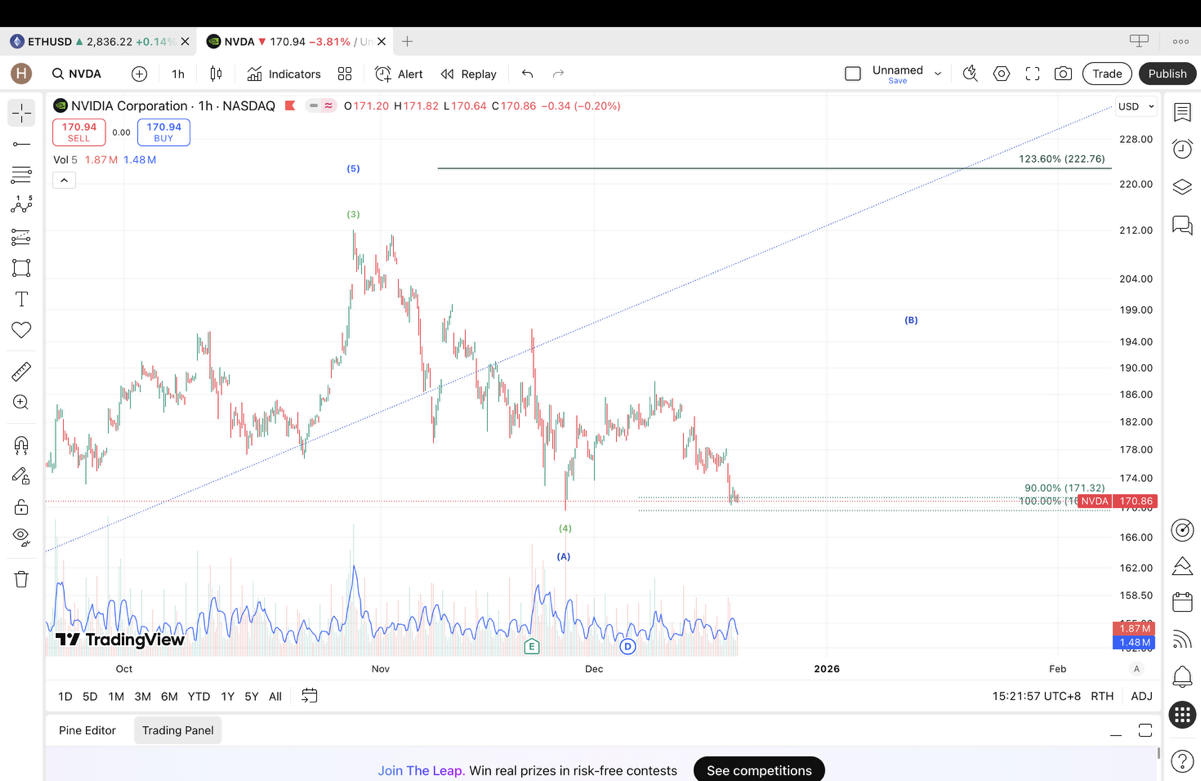Select the Ruler measure tool

pos(21,372)
